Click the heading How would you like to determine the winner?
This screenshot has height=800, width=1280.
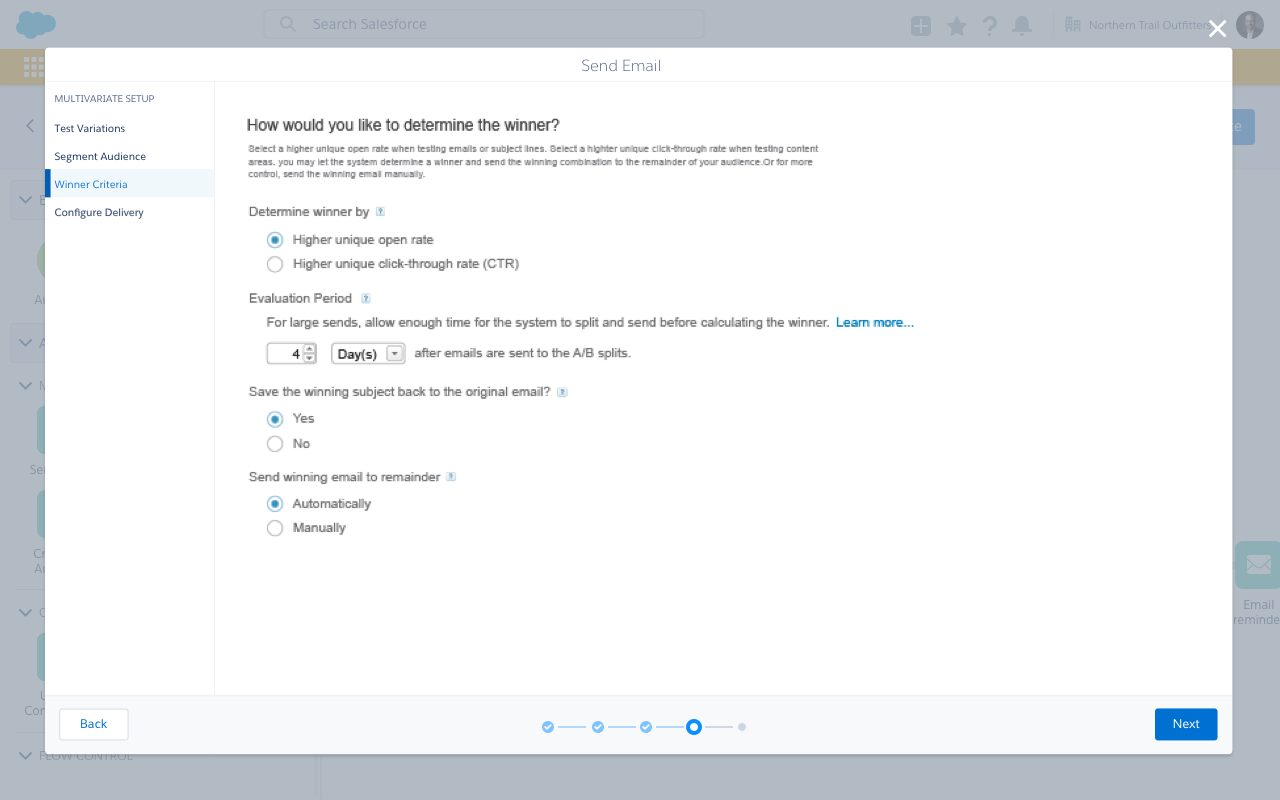[x=403, y=125]
